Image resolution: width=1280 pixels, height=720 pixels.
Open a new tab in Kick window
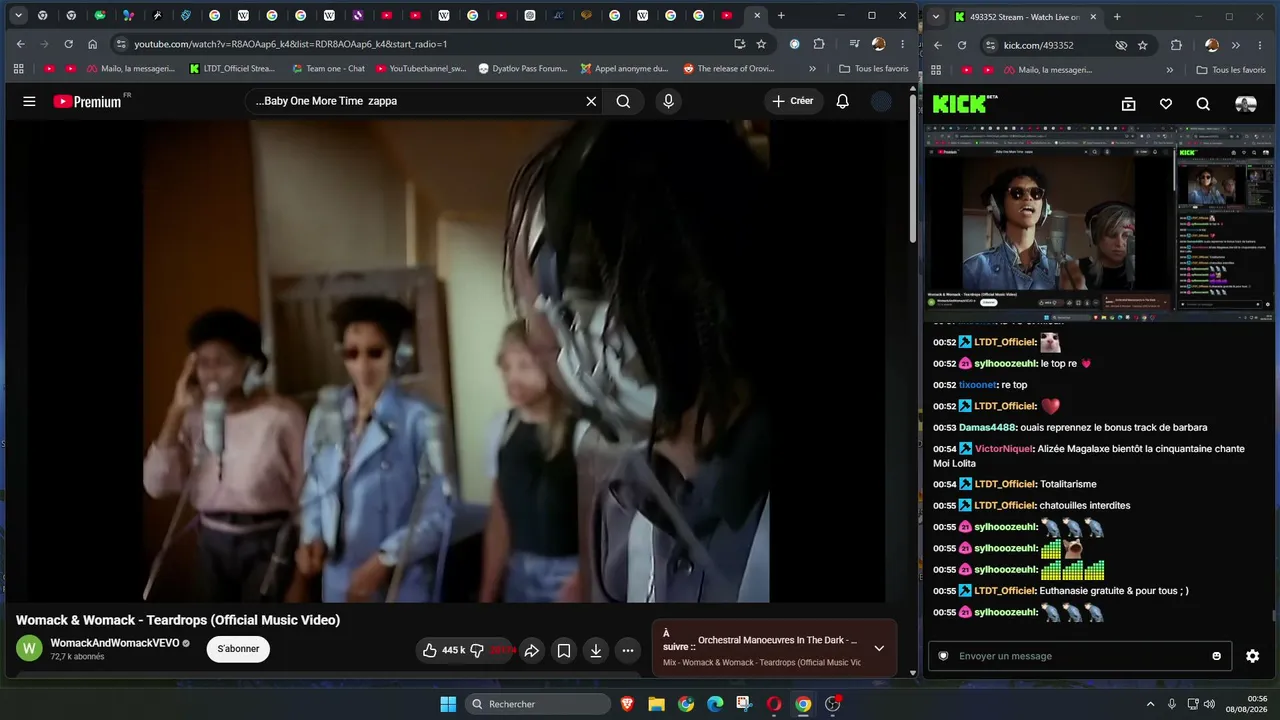pyautogui.click(x=1117, y=17)
